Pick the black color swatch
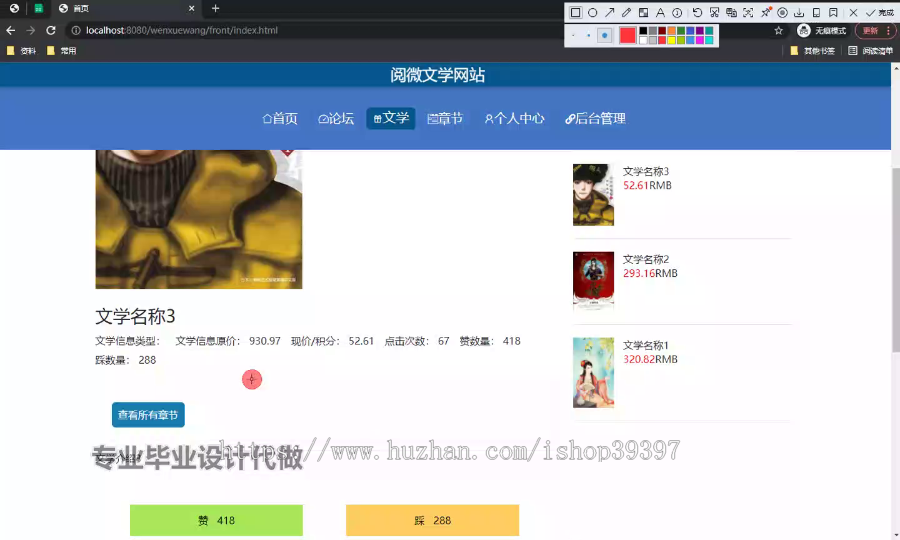The width and height of the screenshot is (900, 540). [x=643, y=30]
